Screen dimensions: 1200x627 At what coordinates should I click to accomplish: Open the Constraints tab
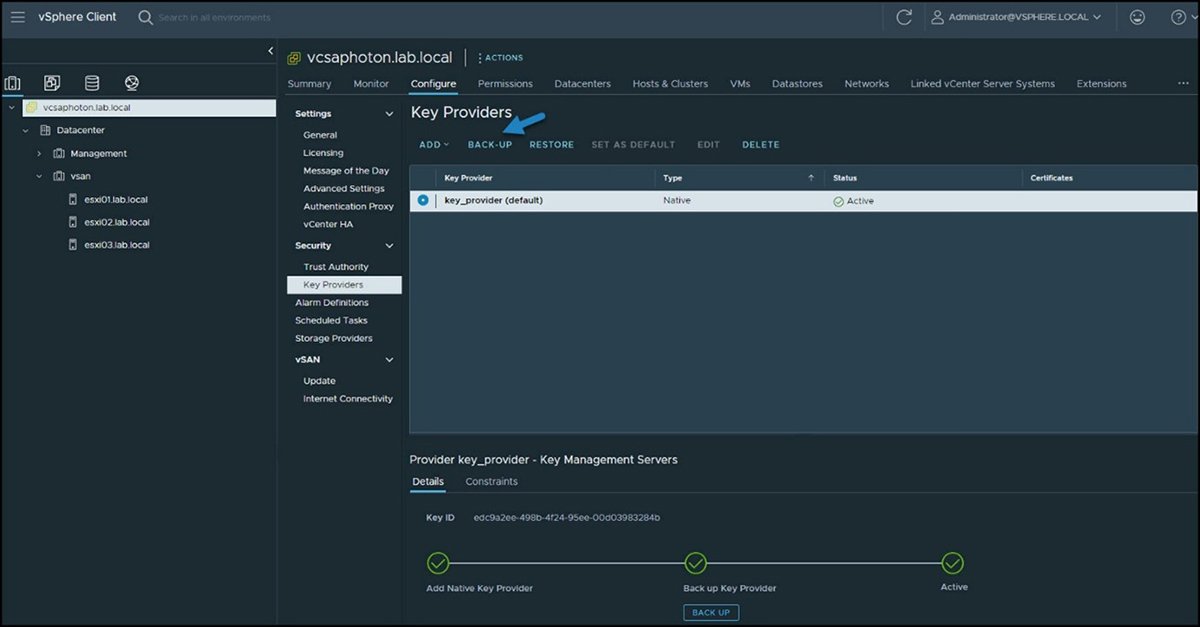491,482
